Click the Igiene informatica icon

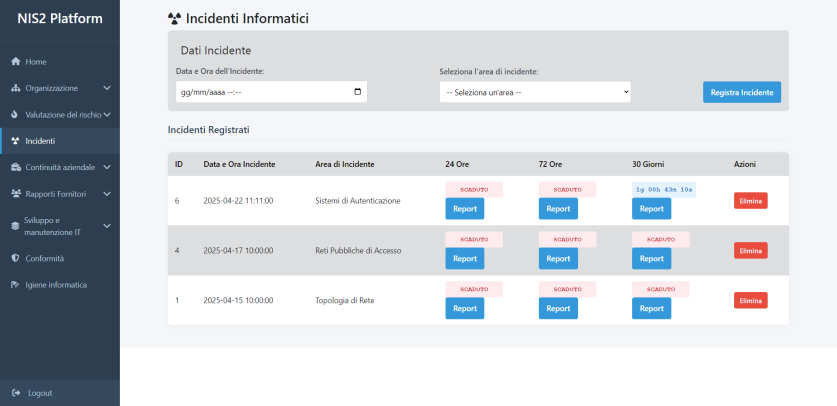[x=15, y=285]
